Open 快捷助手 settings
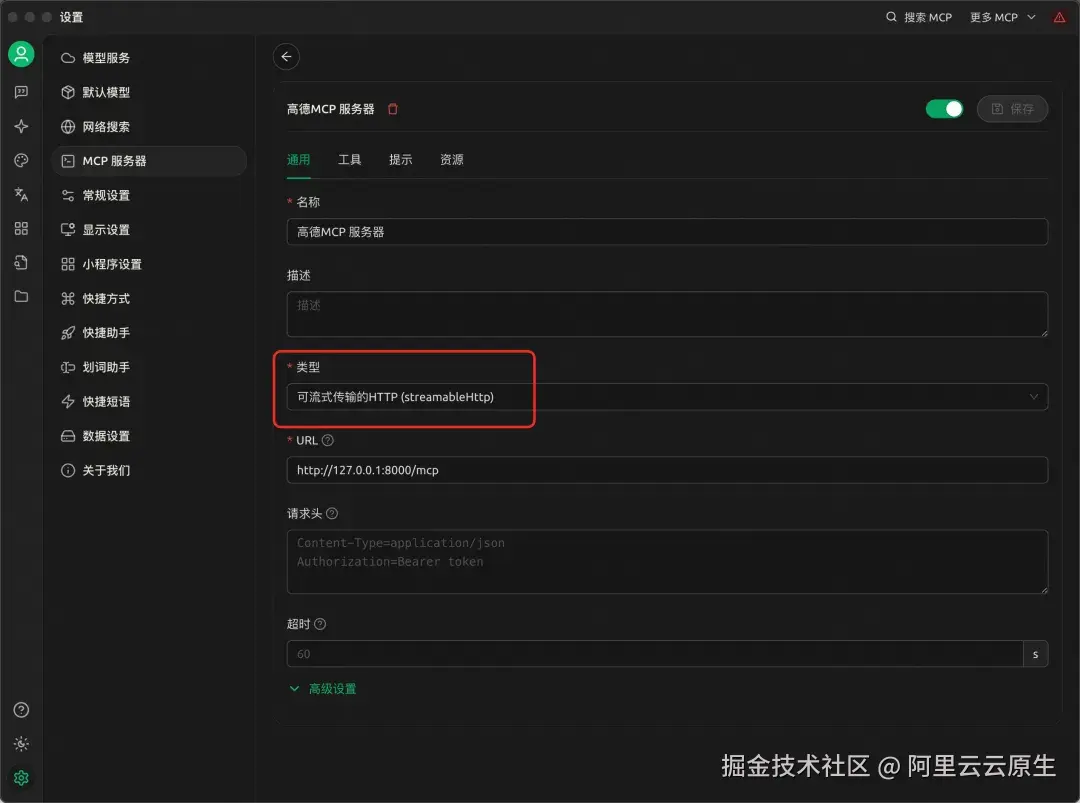This screenshot has height=803, width=1080. [x=149, y=333]
